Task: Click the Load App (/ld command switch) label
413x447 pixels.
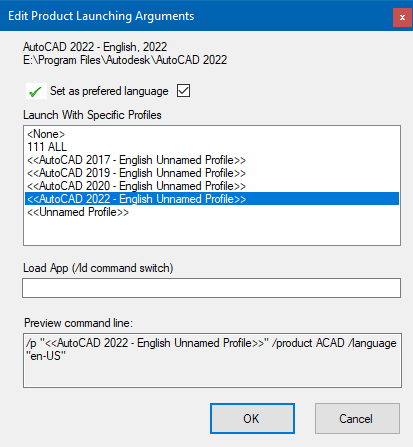Action: tap(98, 268)
